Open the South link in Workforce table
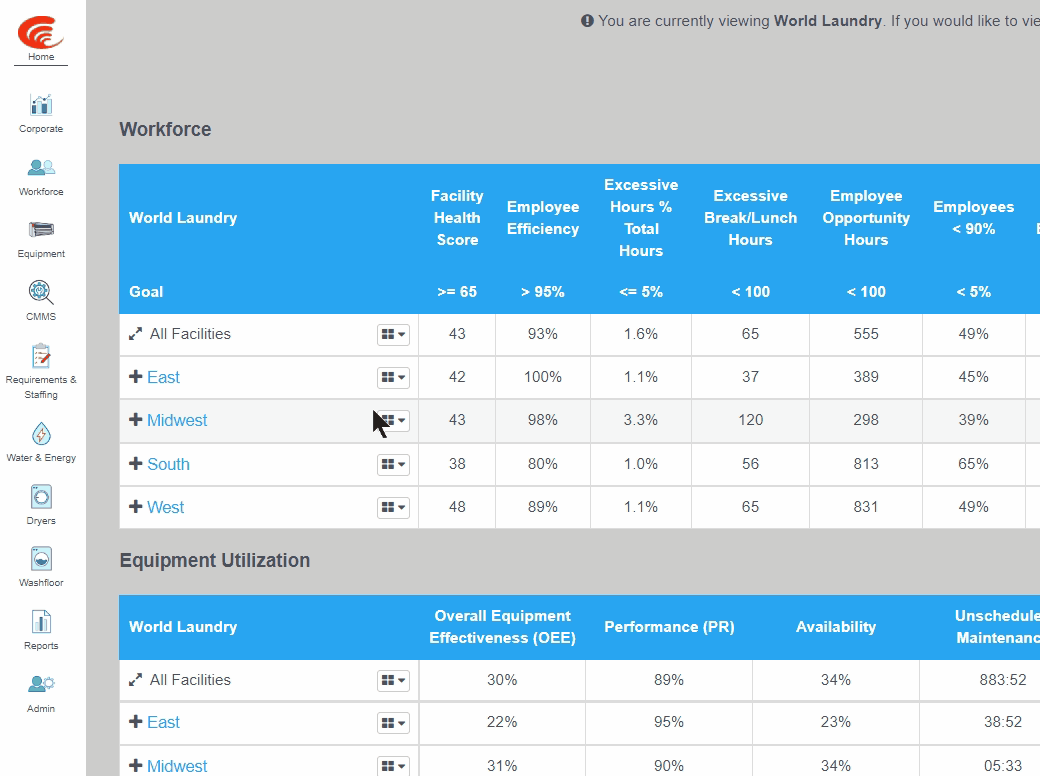 (168, 464)
